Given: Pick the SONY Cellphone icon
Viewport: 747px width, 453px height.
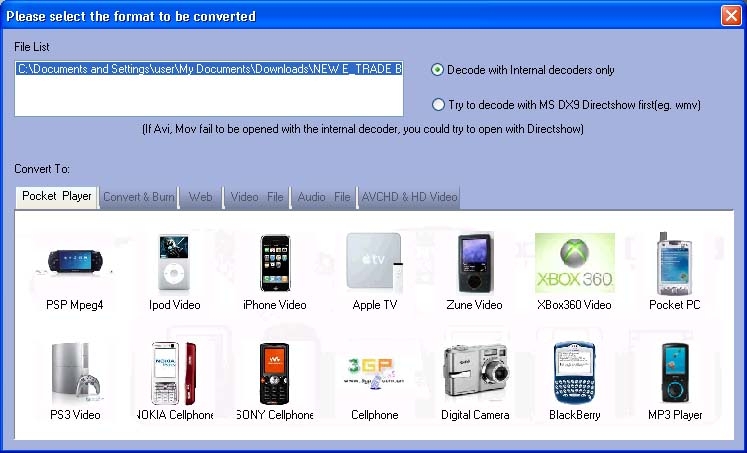Looking at the screenshot, I should pos(274,373).
